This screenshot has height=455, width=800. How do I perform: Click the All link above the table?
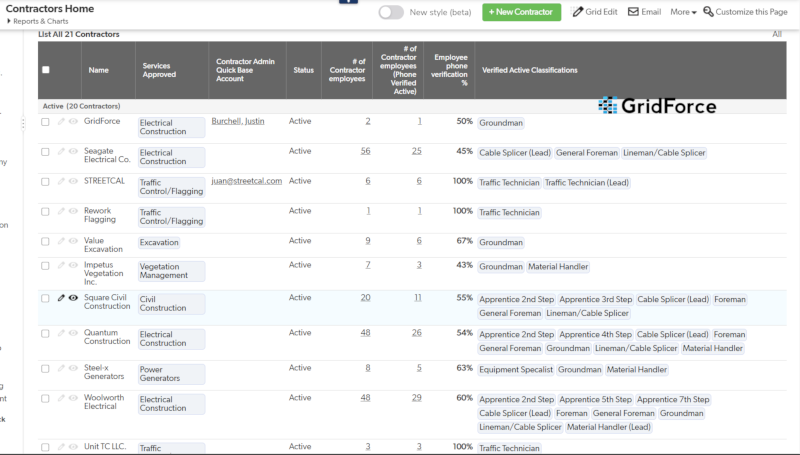(x=777, y=34)
